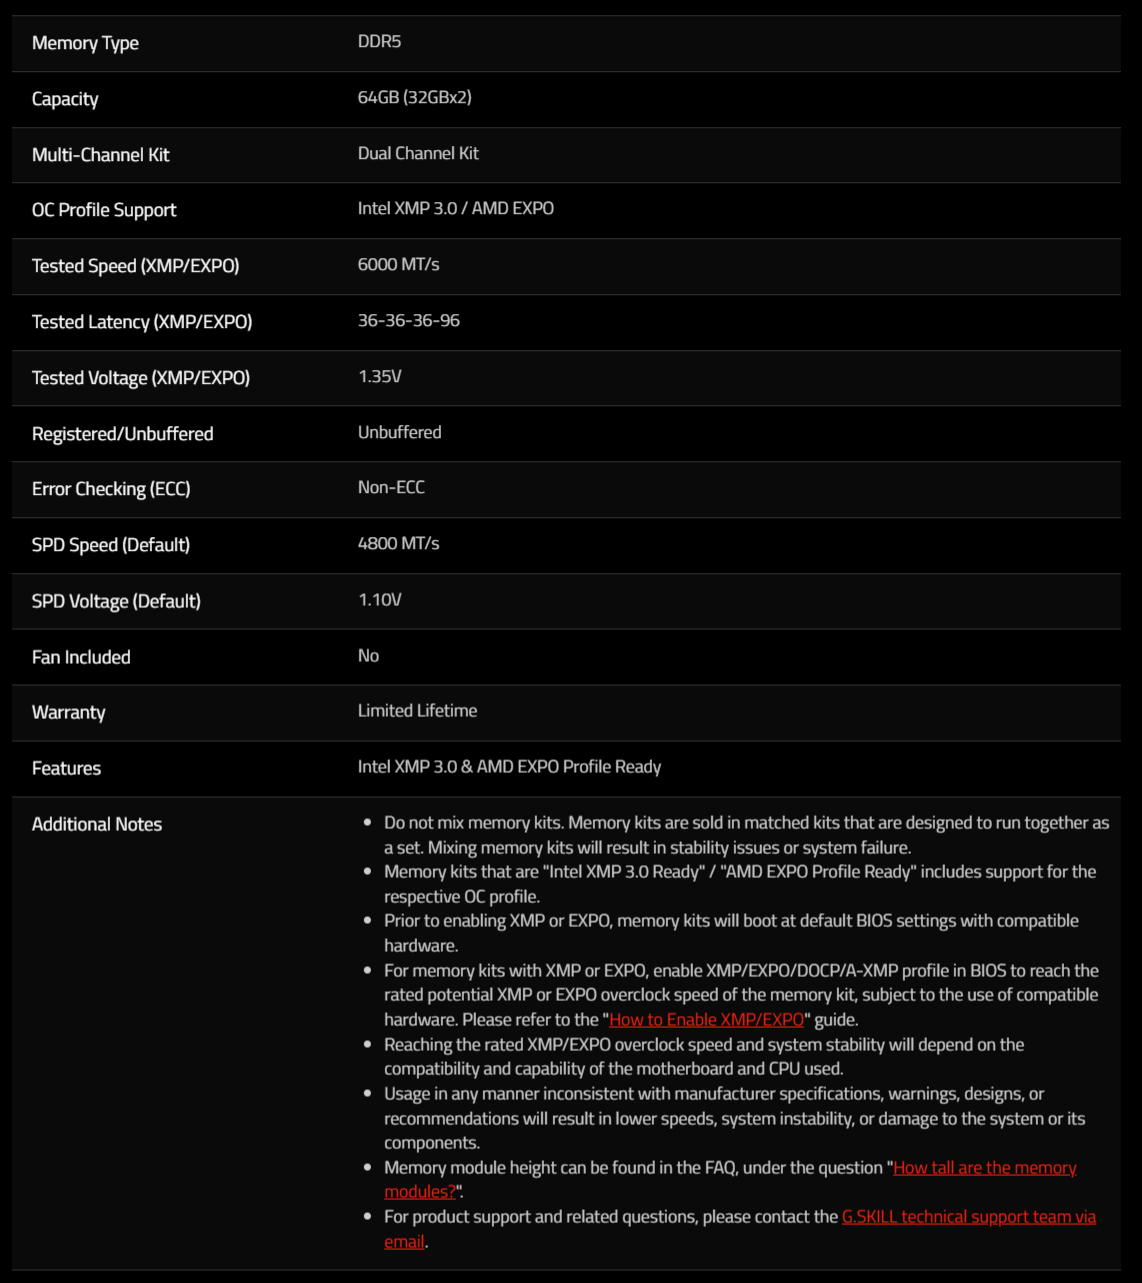Open the "How tall are the memory modules?" link
1142x1283 pixels.
[x=984, y=1168]
